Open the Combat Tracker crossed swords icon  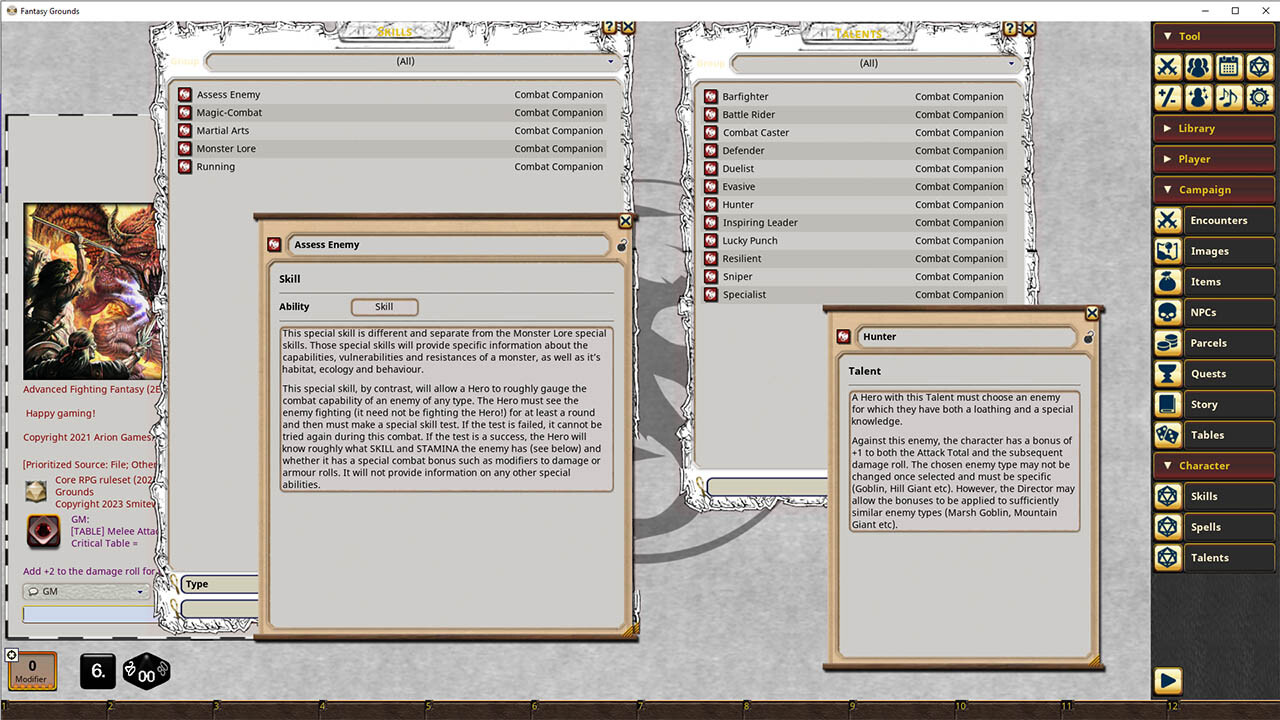[1166, 66]
